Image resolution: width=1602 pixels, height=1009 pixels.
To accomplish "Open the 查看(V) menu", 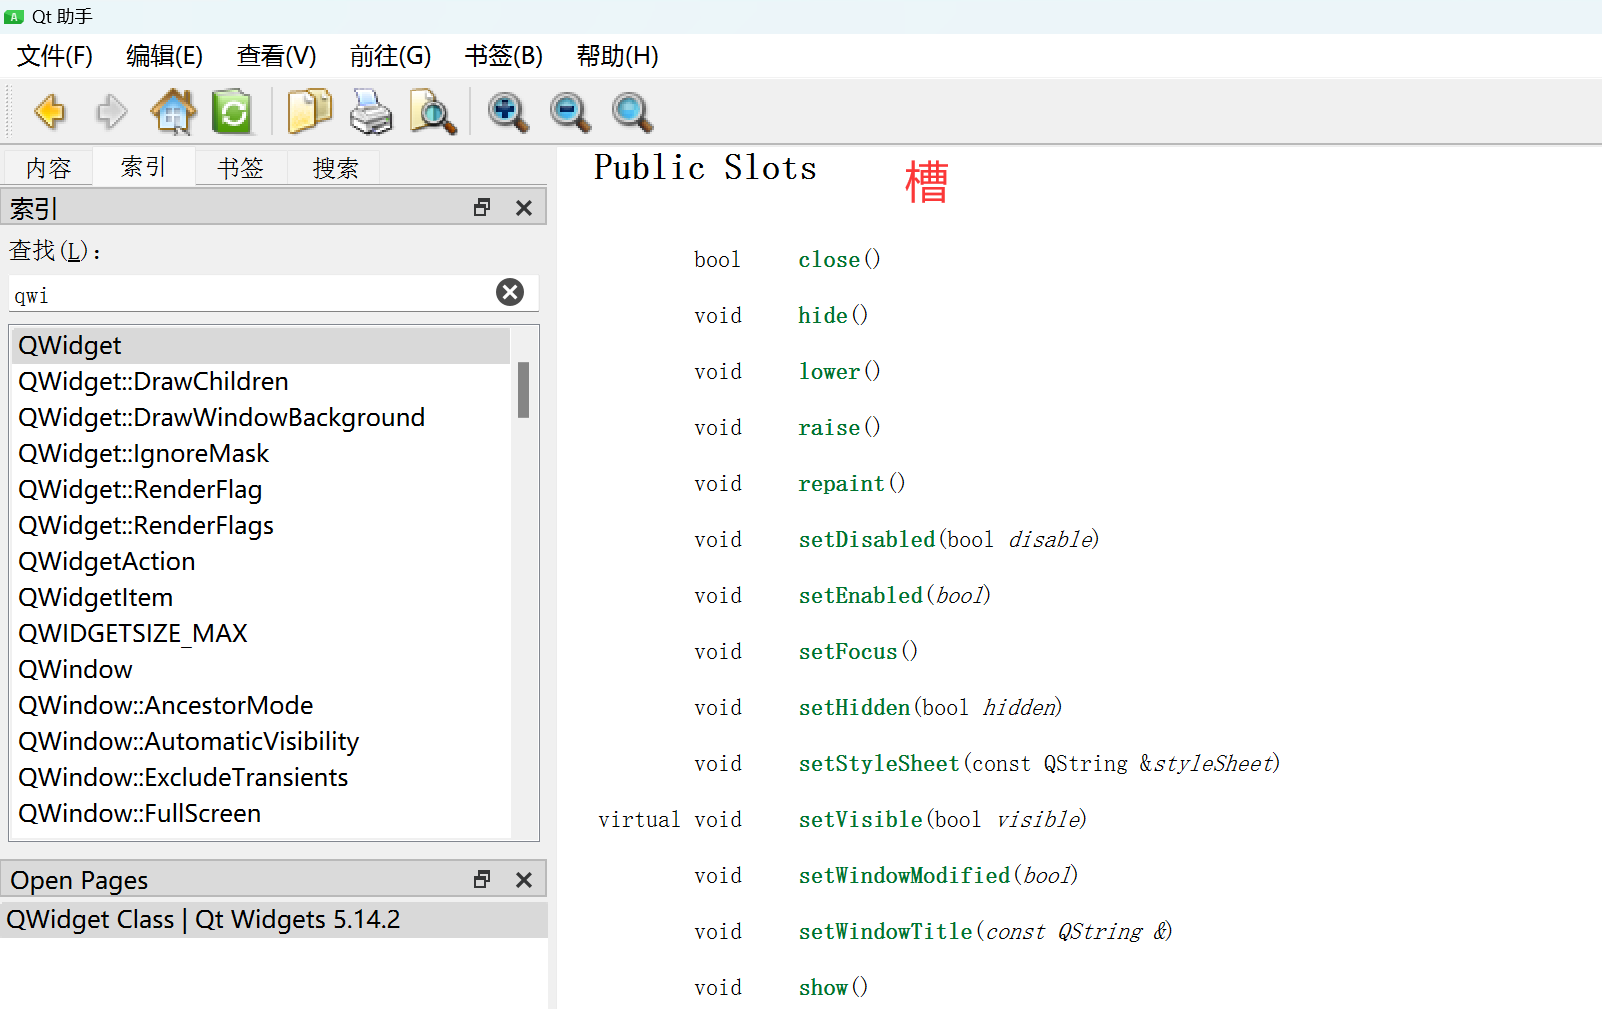I will tap(277, 56).
